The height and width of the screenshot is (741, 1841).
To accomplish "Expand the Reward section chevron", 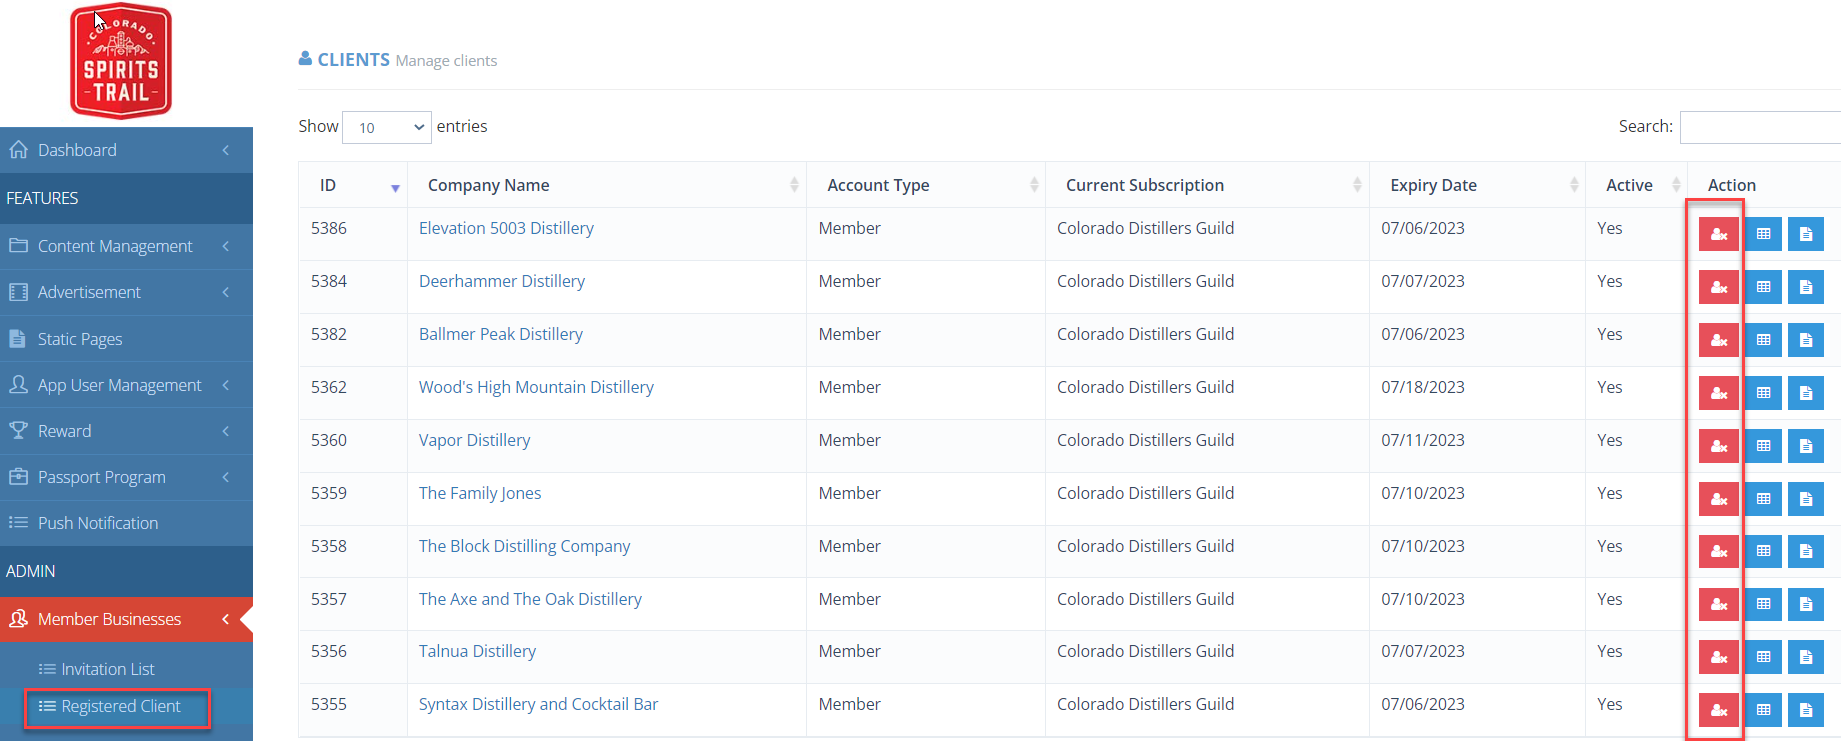I will tap(226, 431).
